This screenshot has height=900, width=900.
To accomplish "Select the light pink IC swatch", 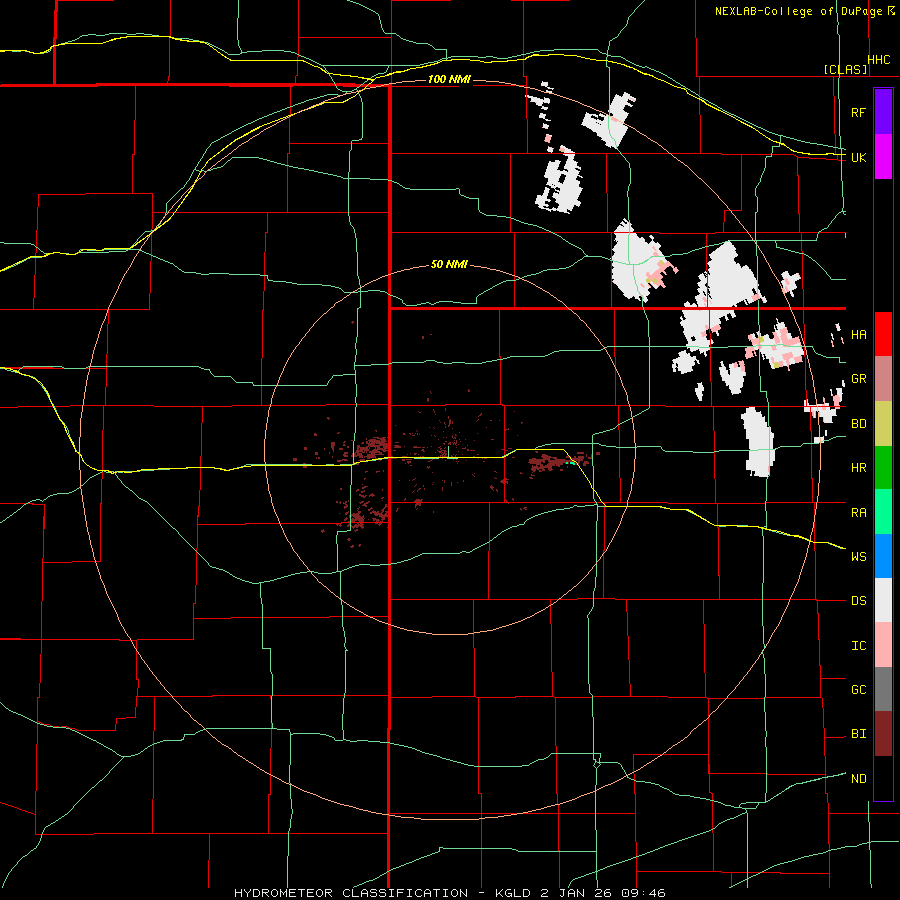I will [883, 645].
